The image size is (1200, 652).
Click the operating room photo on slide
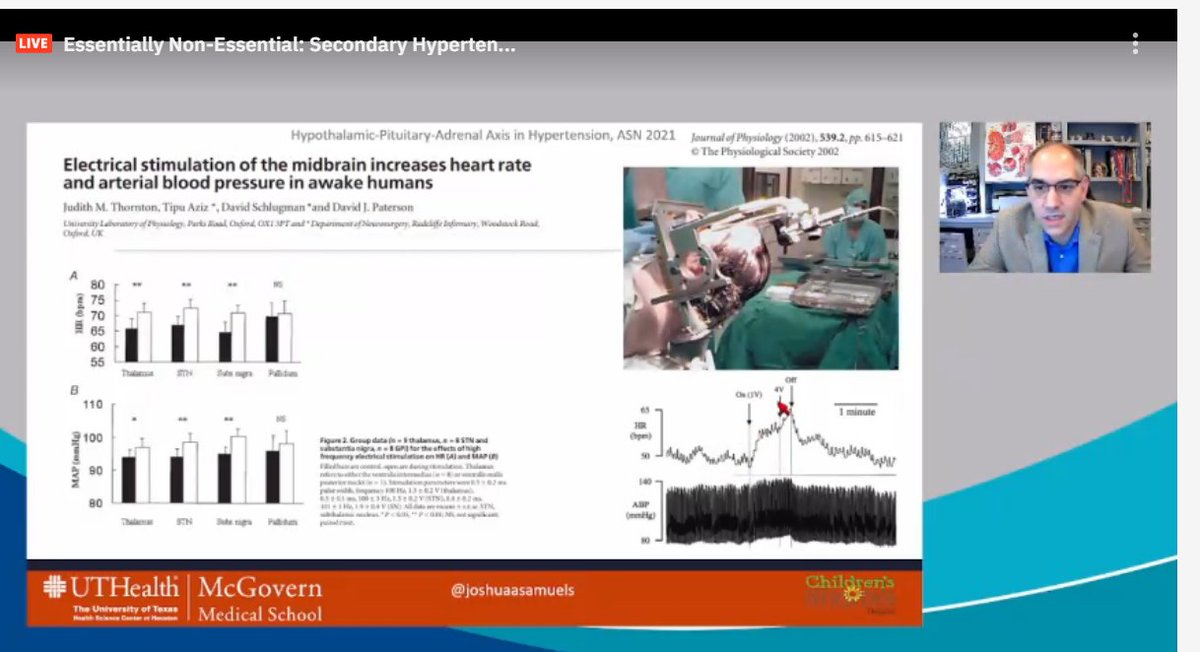(761, 268)
